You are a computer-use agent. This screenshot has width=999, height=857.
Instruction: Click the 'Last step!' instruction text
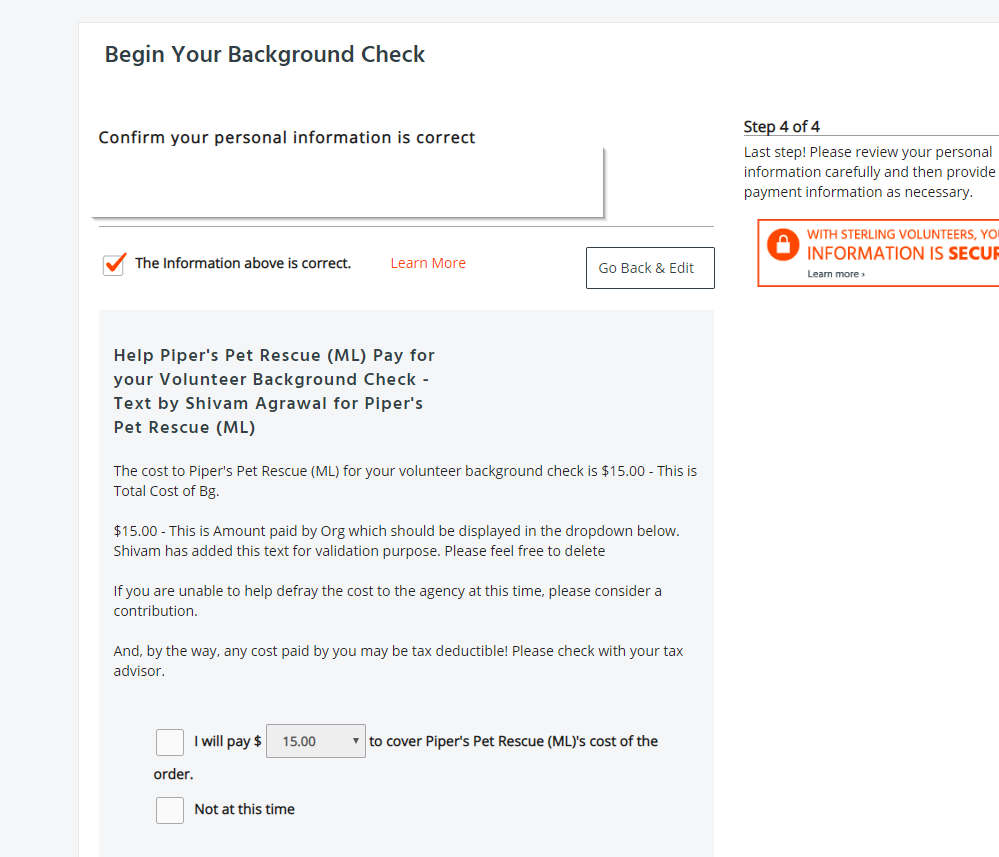[x=868, y=172]
